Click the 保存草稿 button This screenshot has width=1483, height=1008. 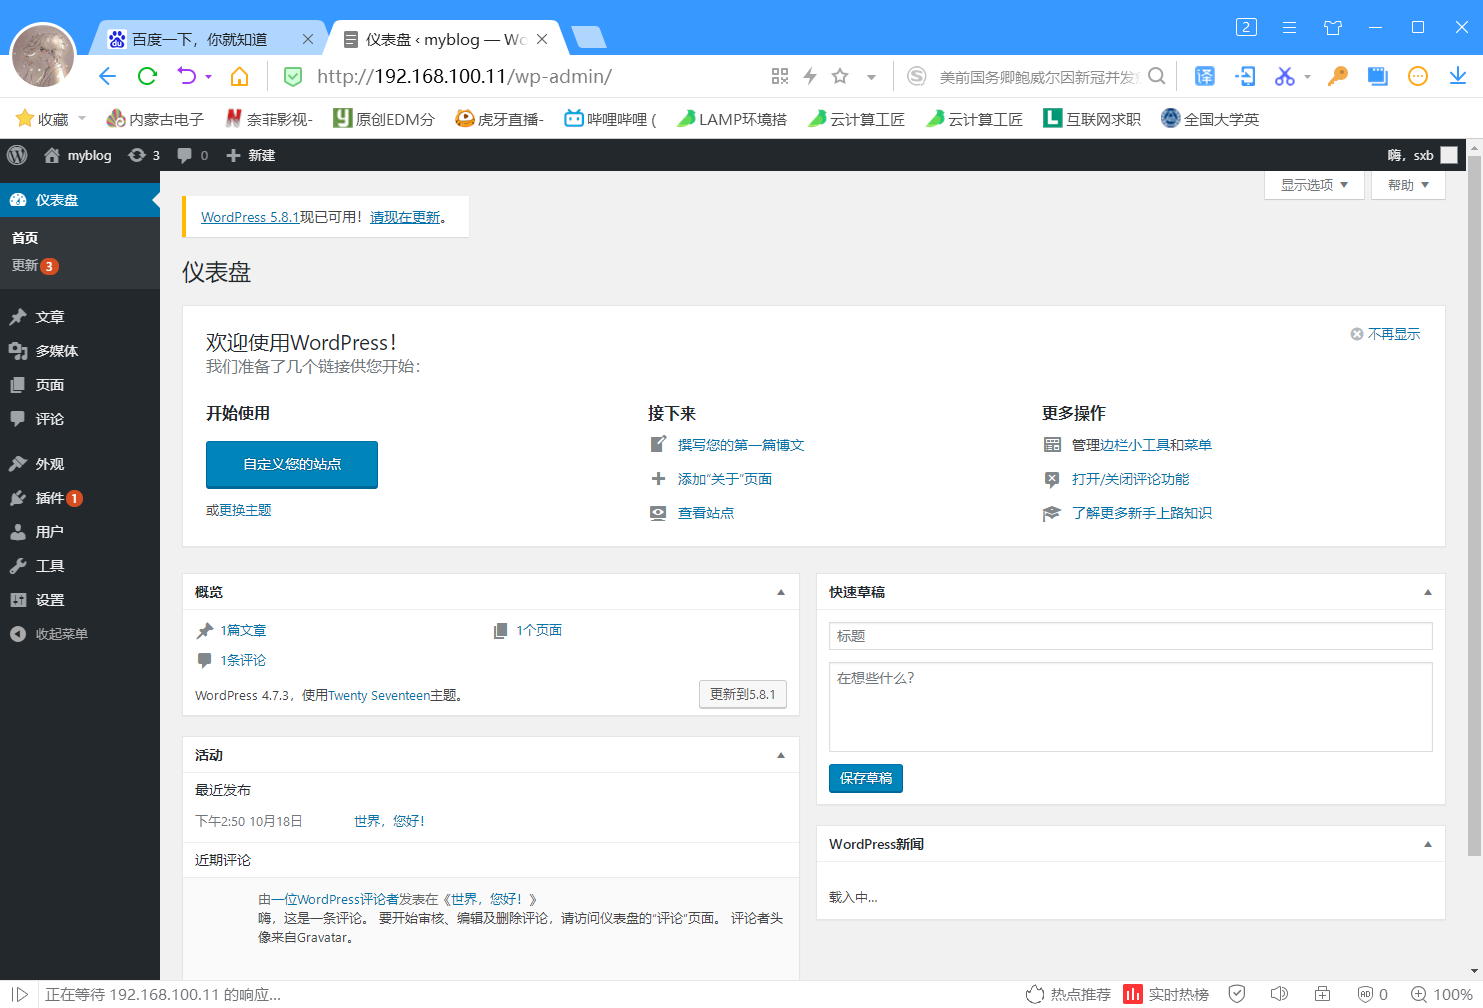(x=866, y=778)
